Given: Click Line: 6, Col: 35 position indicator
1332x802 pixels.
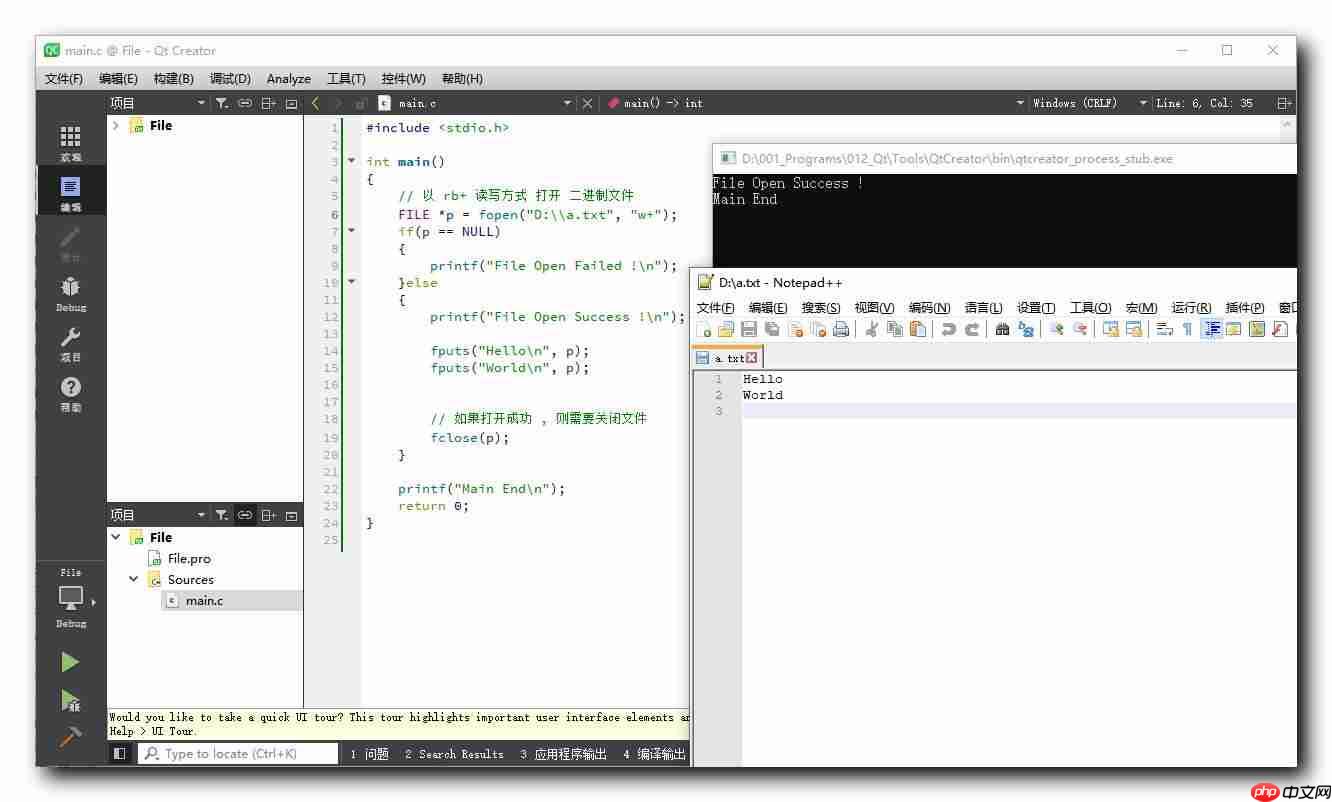Looking at the screenshot, I should click(x=1204, y=103).
